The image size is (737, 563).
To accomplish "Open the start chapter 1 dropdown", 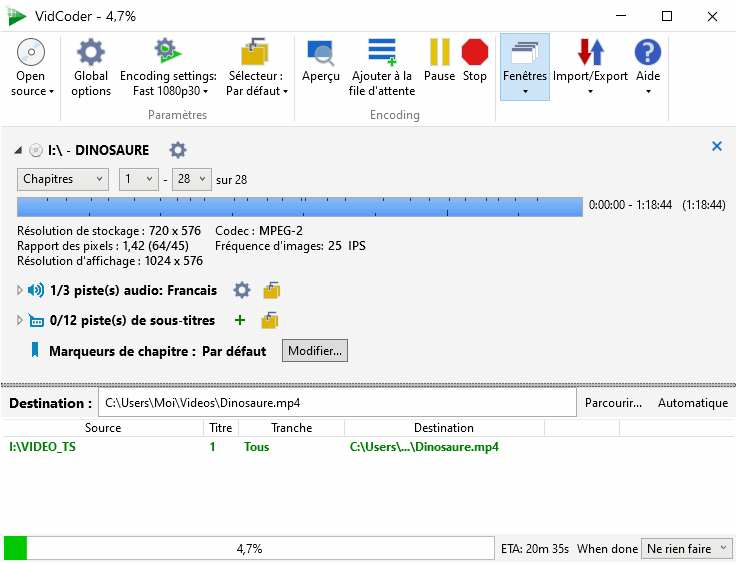I will point(138,179).
